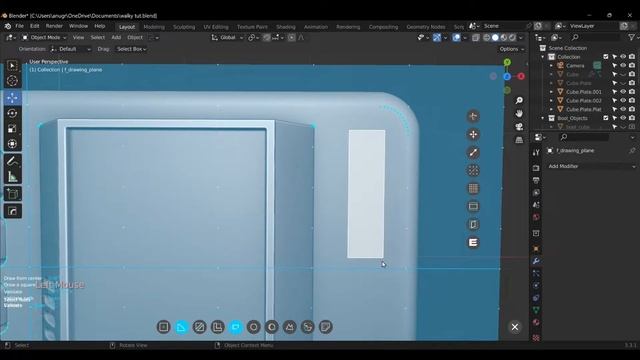Open the Edit menu

[x=35, y=26]
